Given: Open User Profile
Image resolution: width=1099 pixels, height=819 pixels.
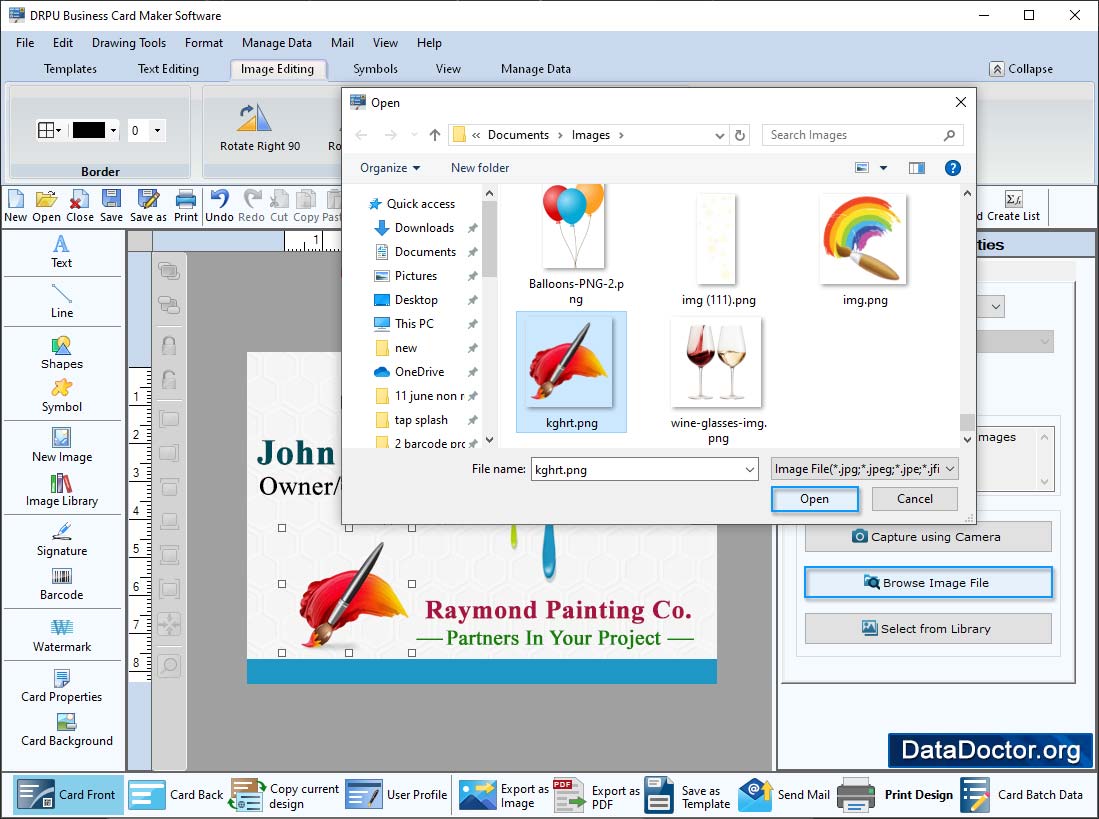Looking at the screenshot, I should [x=397, y=794].
